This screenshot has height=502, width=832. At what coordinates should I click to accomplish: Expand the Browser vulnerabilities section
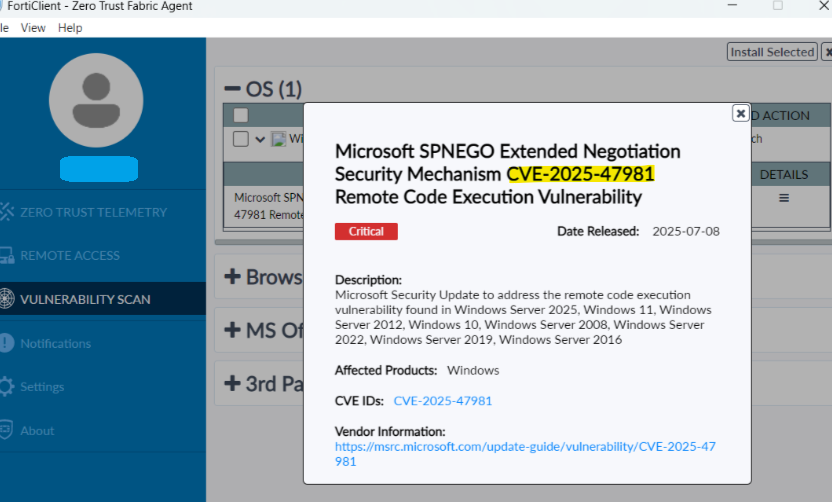pyautogui.click(x=232, y=276)
